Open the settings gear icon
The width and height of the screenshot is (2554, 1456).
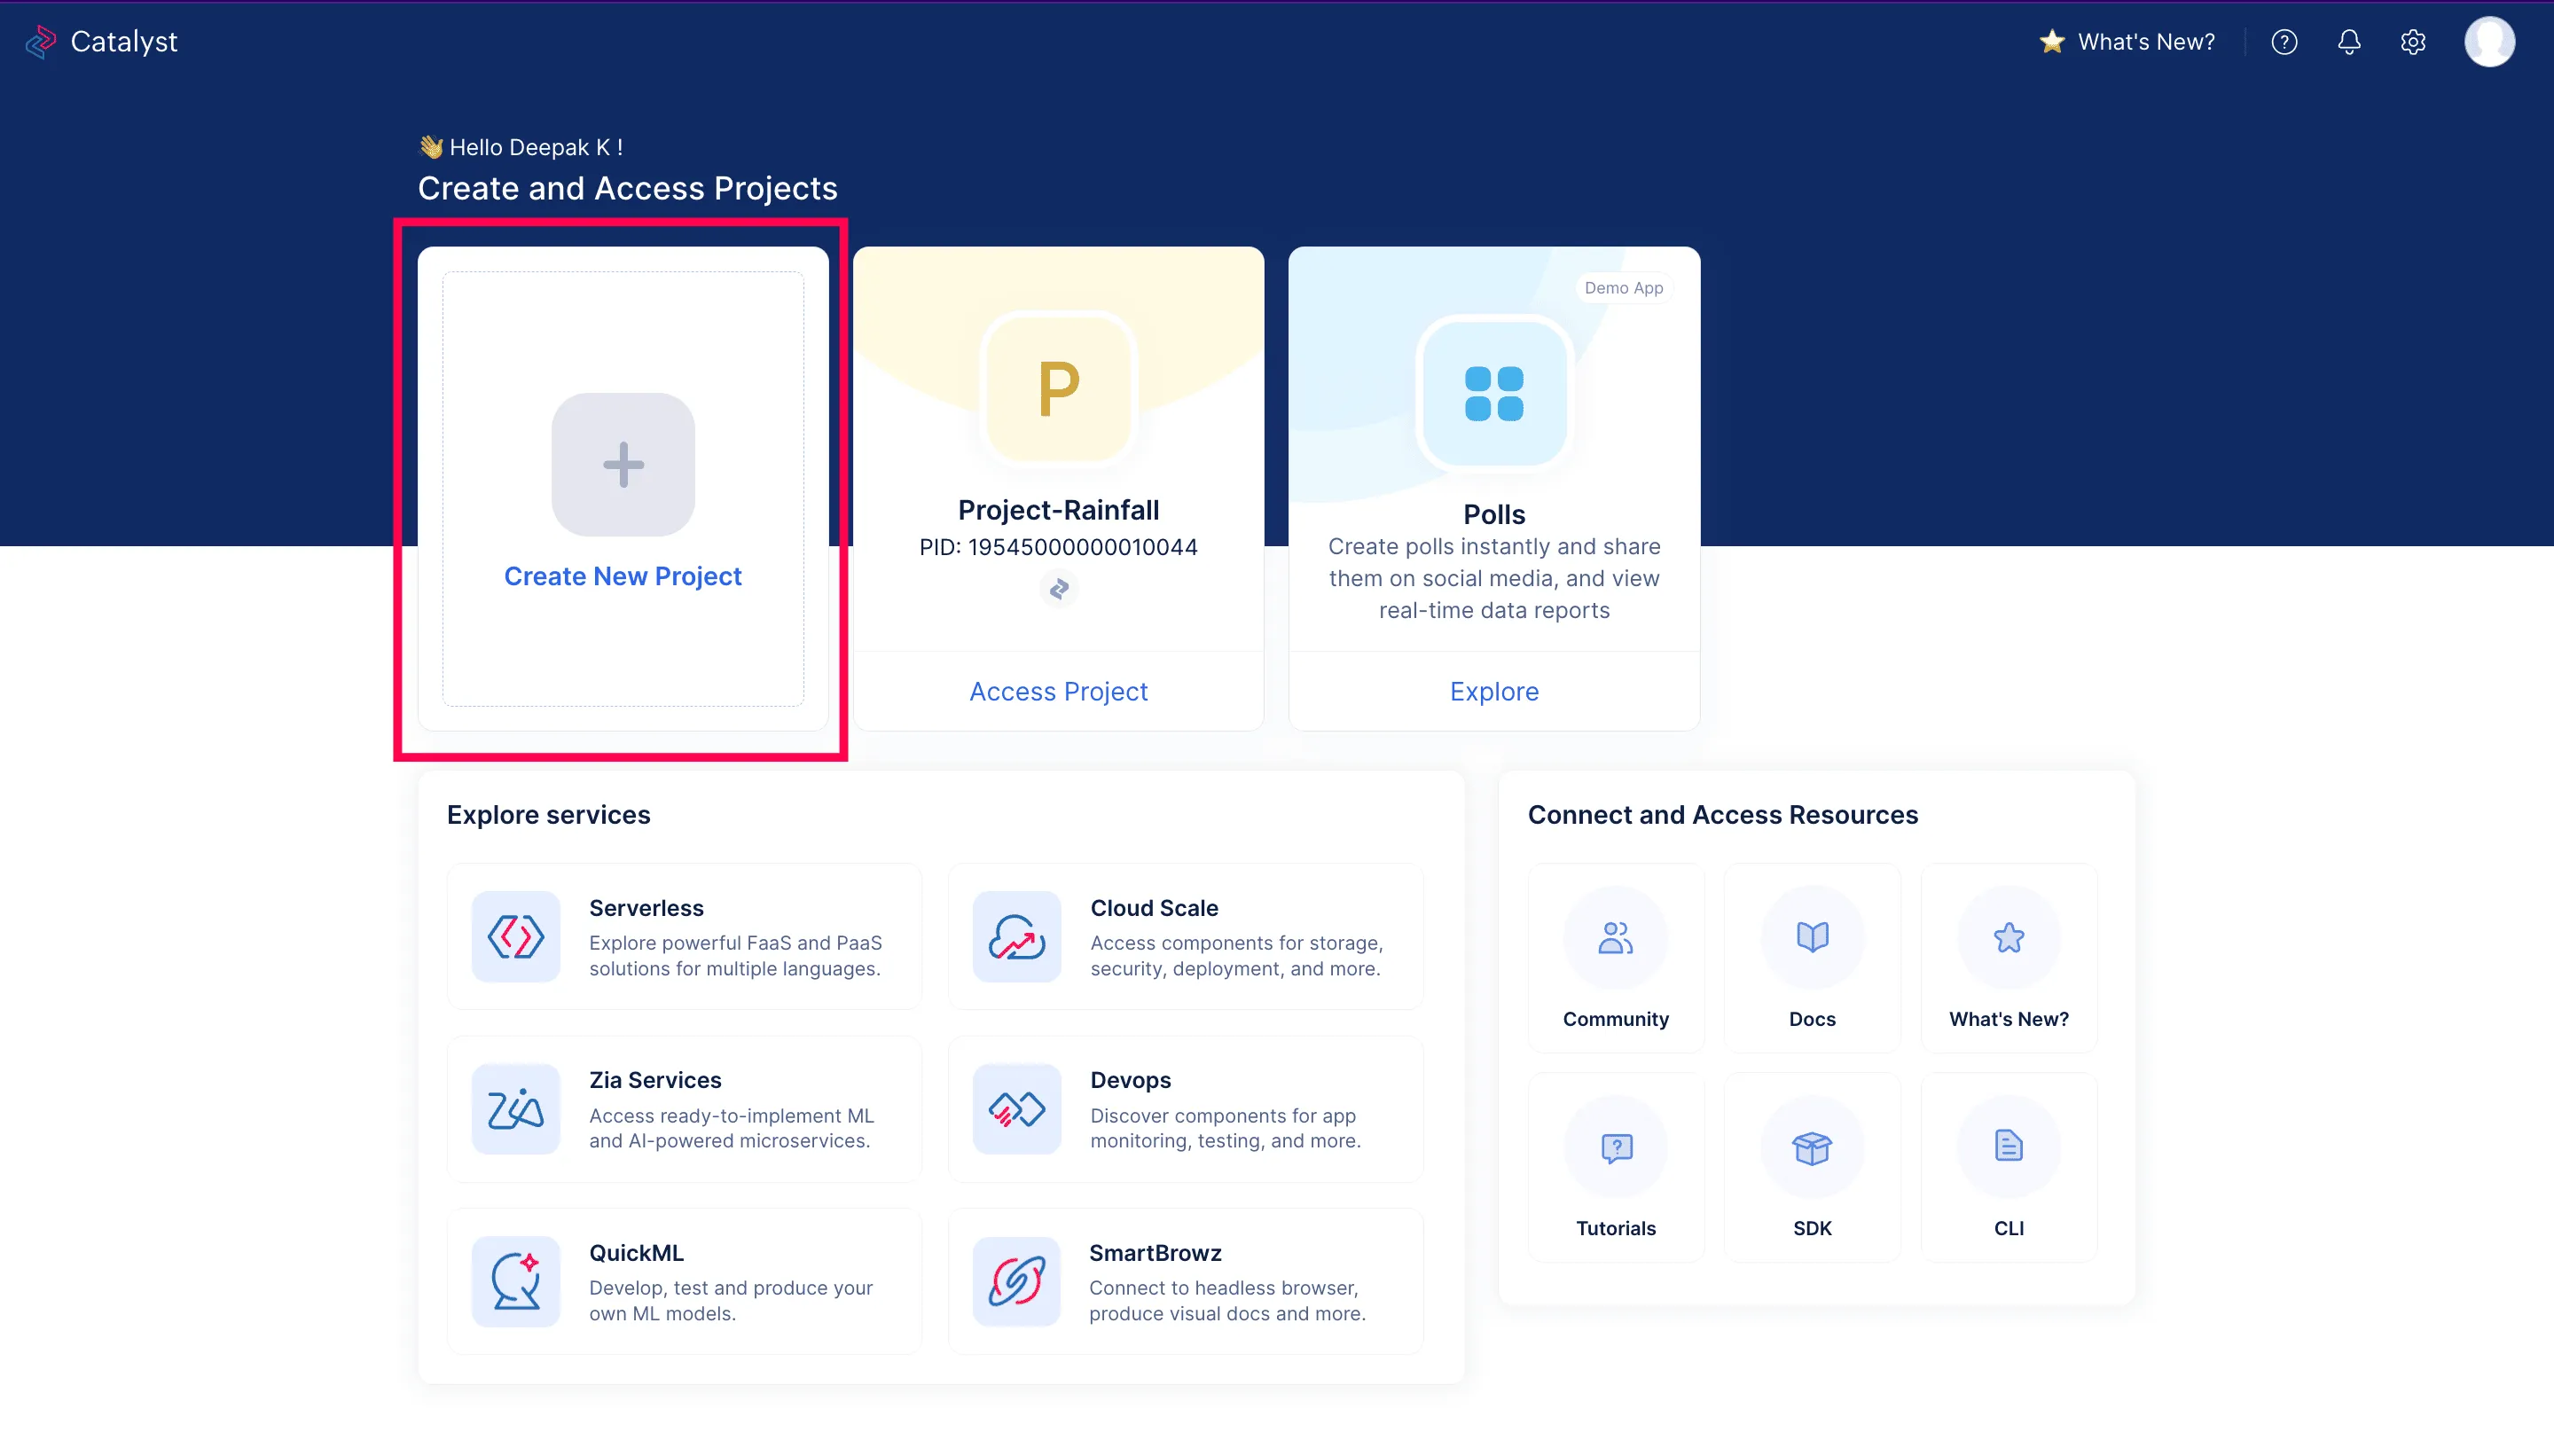coord(2413,42)
